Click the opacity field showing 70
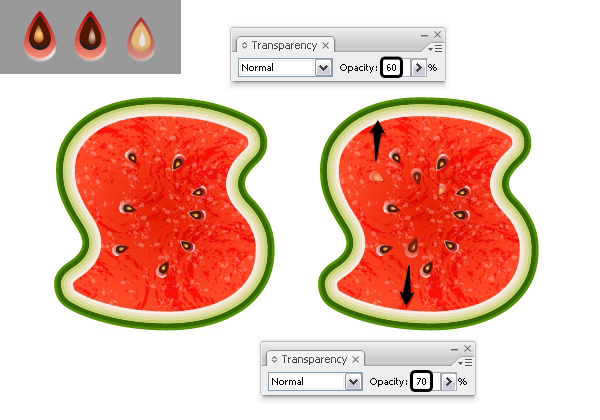Screen dimensions: 600x420 coord(421,381)
